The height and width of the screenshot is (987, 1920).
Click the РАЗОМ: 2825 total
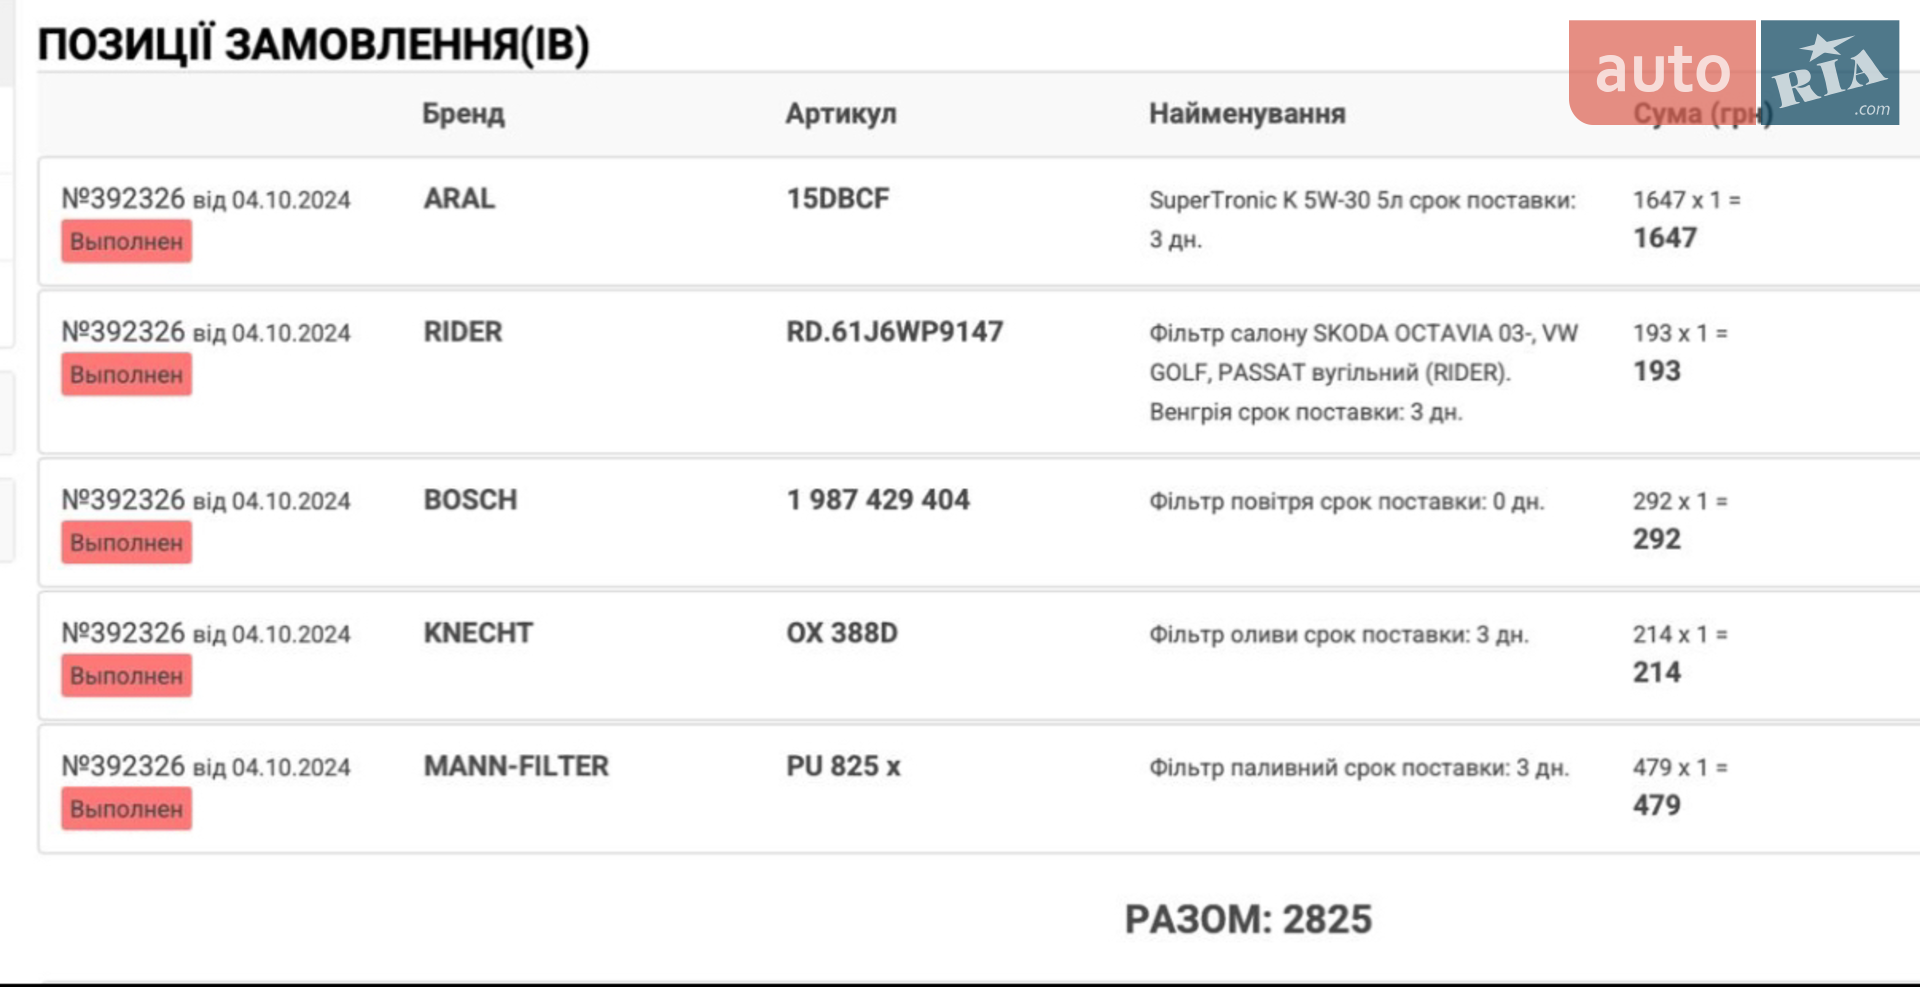[1248, 919]
